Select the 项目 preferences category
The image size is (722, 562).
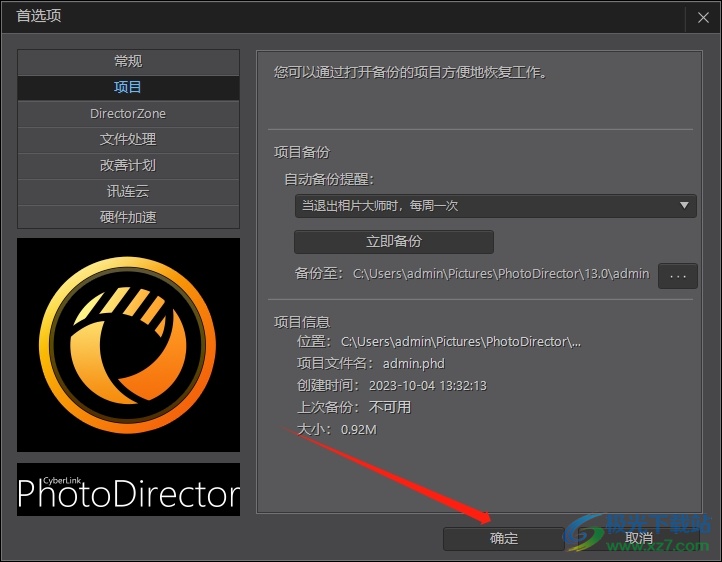click(128, 87)
